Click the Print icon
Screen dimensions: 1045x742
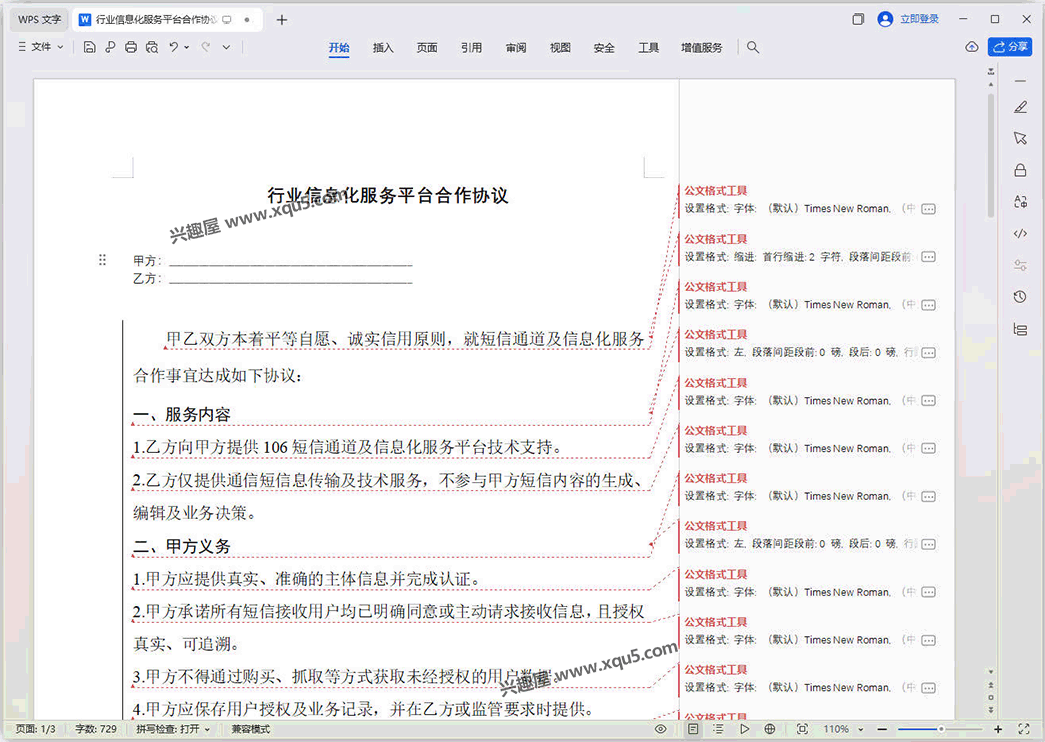coord(131,47)
